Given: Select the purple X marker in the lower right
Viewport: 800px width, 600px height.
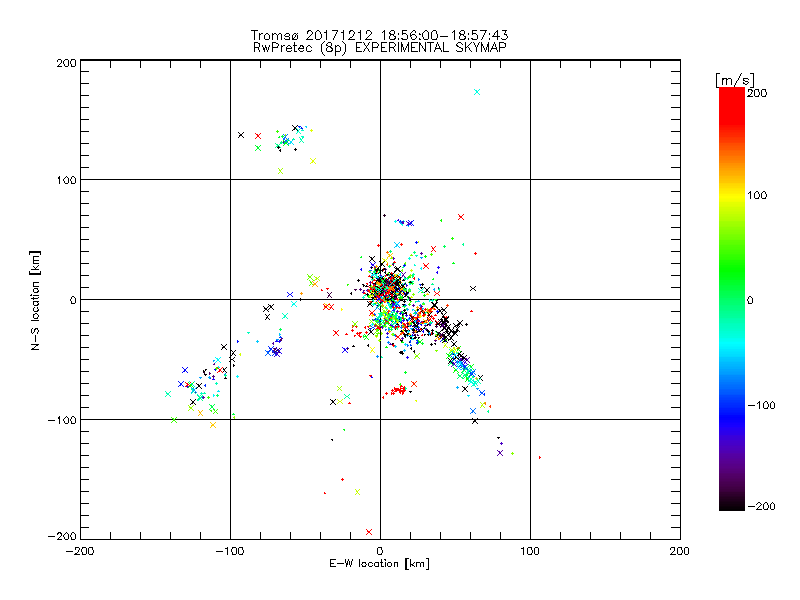Looking at the screenshot, I should click(x=500, y=453).
